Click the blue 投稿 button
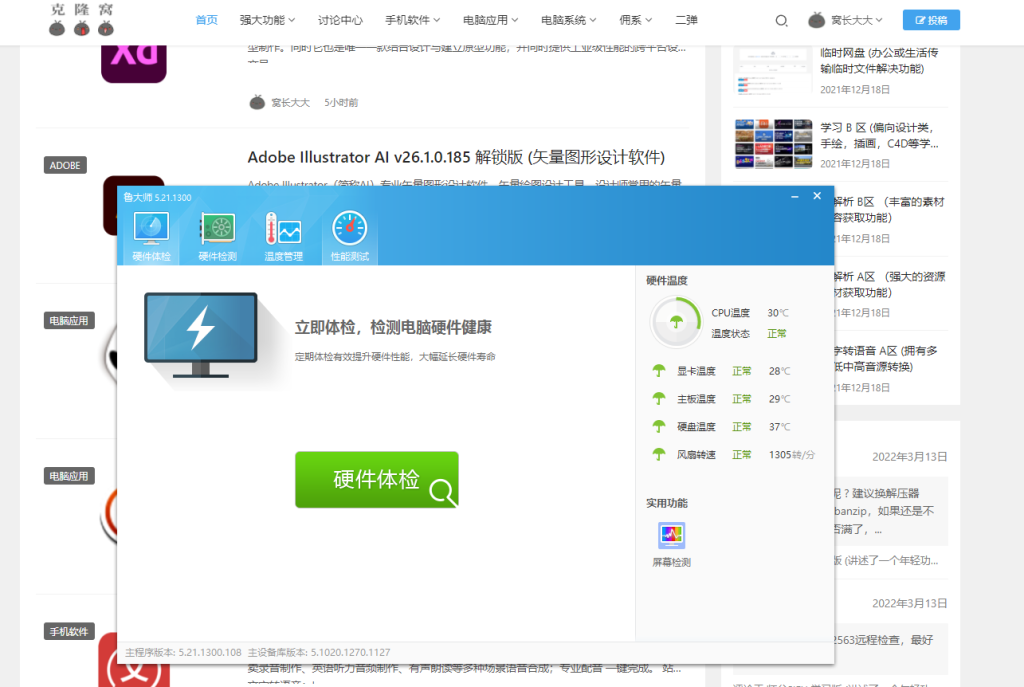The width and height of the screenshot is (1024, 687). point(931,20)
